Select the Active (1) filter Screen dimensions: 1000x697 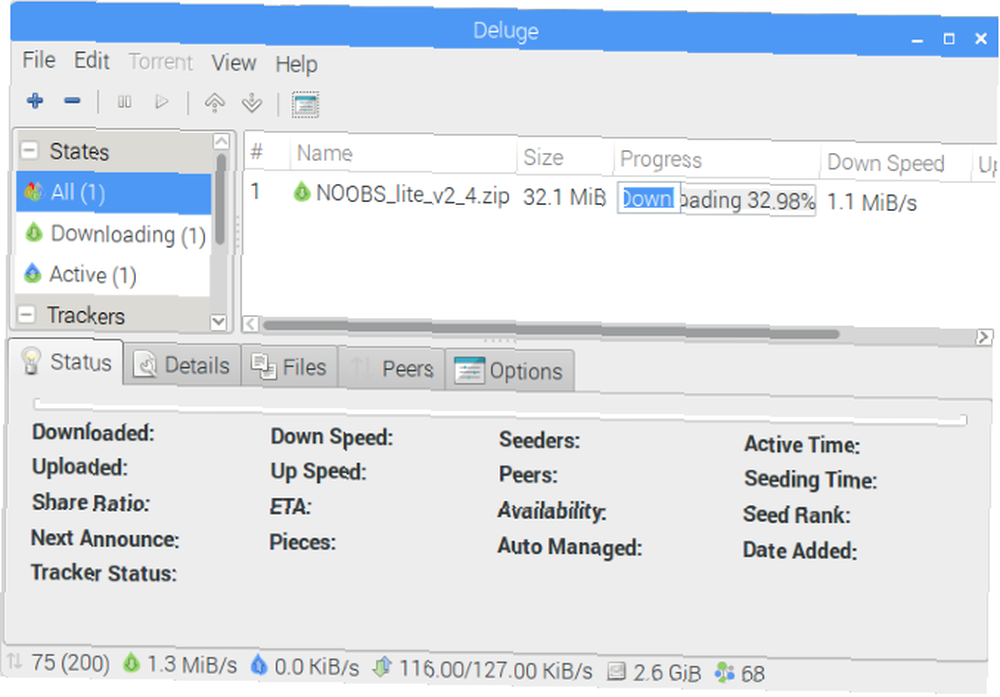(114, 275)
